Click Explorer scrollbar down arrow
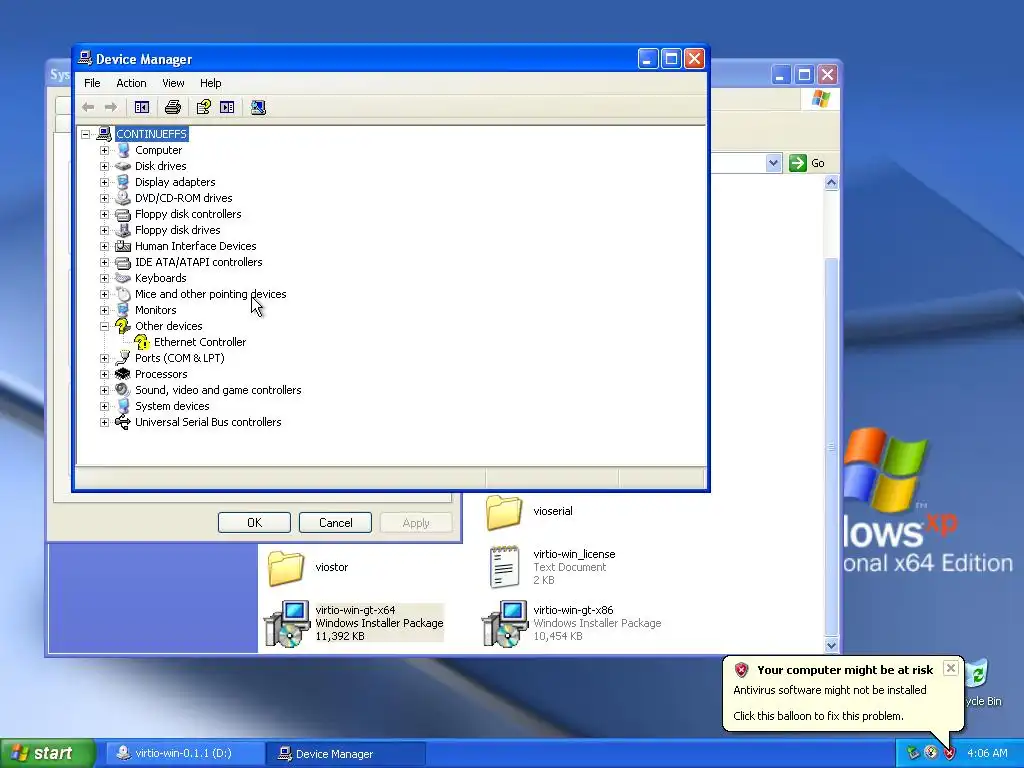 point(831,645)
